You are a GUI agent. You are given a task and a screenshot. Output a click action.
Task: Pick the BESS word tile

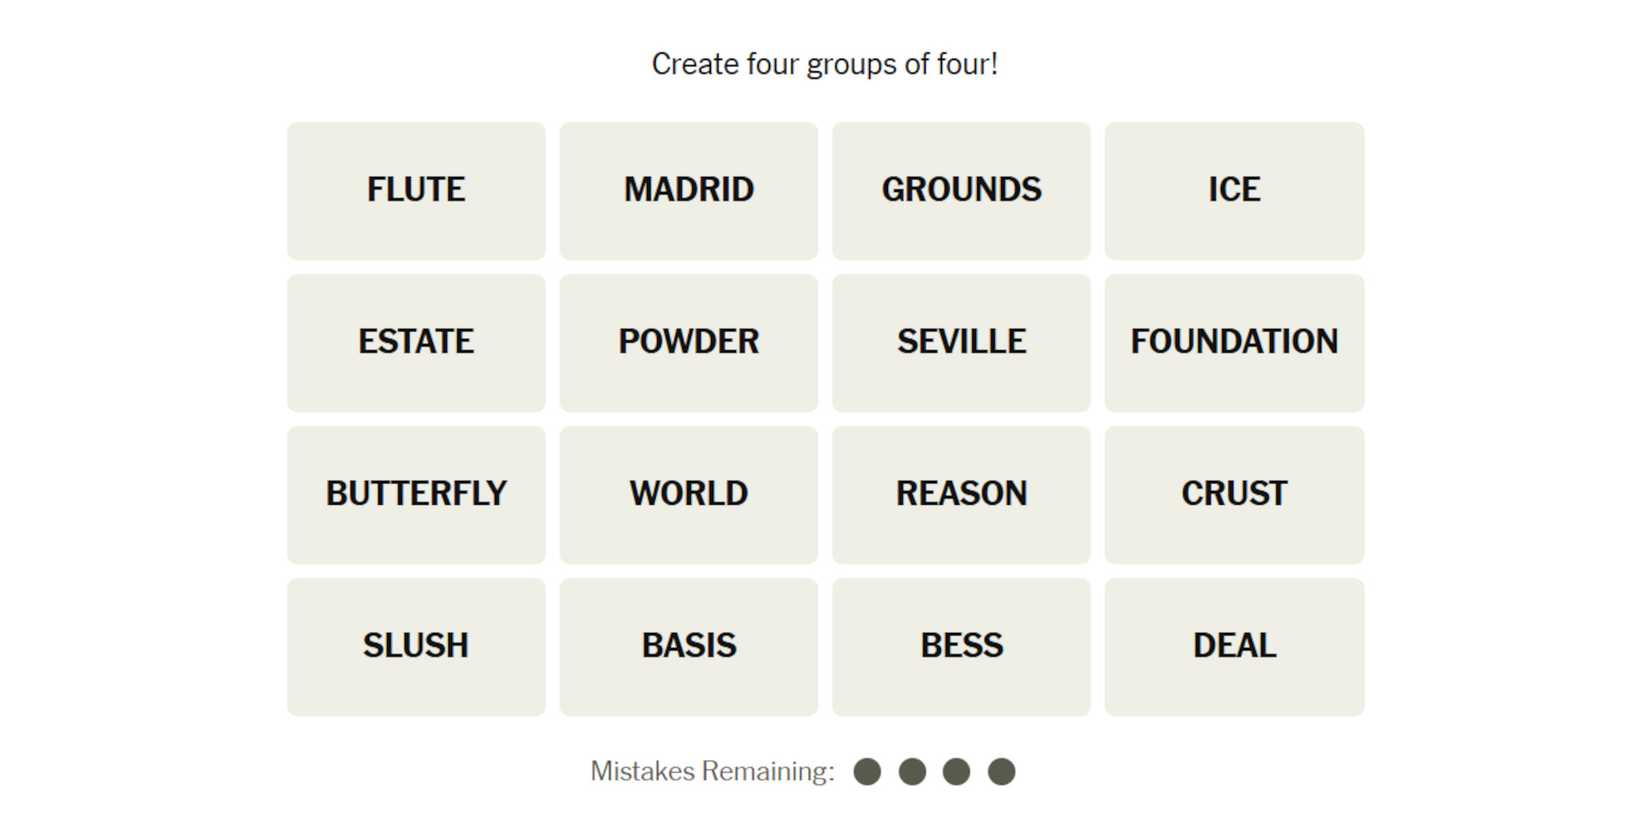(961, 646)
